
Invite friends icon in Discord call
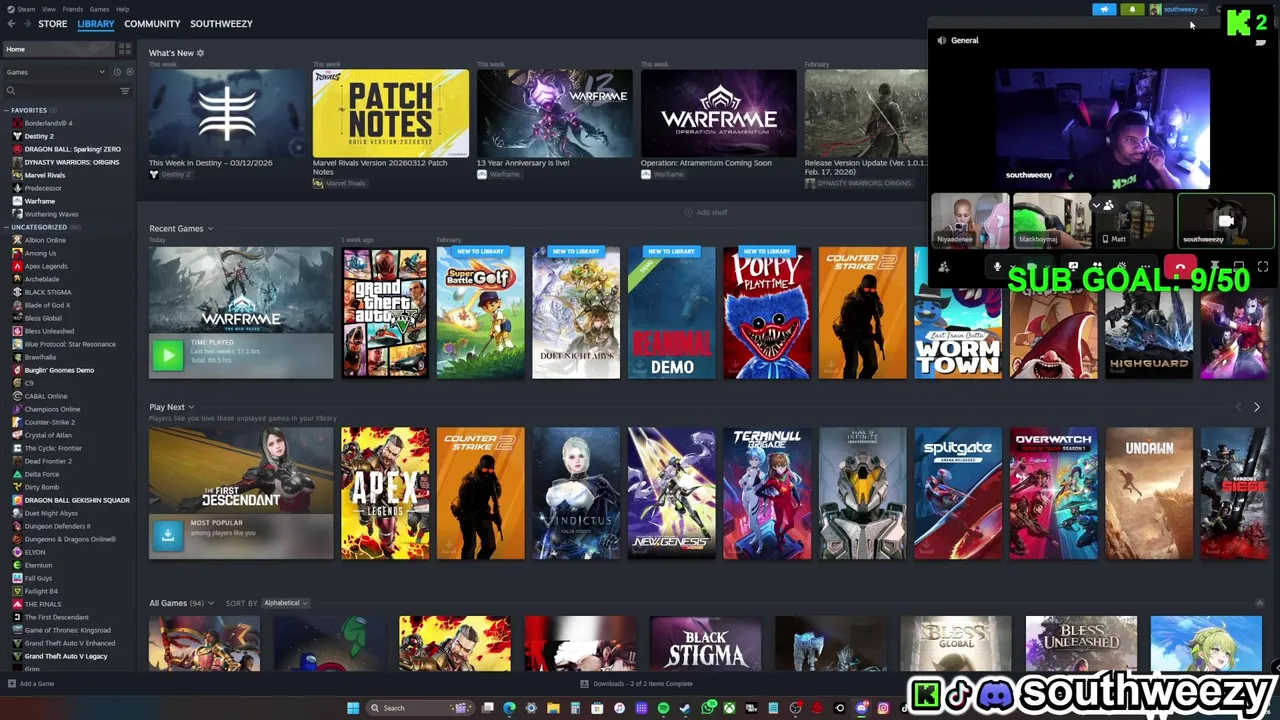[943, 267]
